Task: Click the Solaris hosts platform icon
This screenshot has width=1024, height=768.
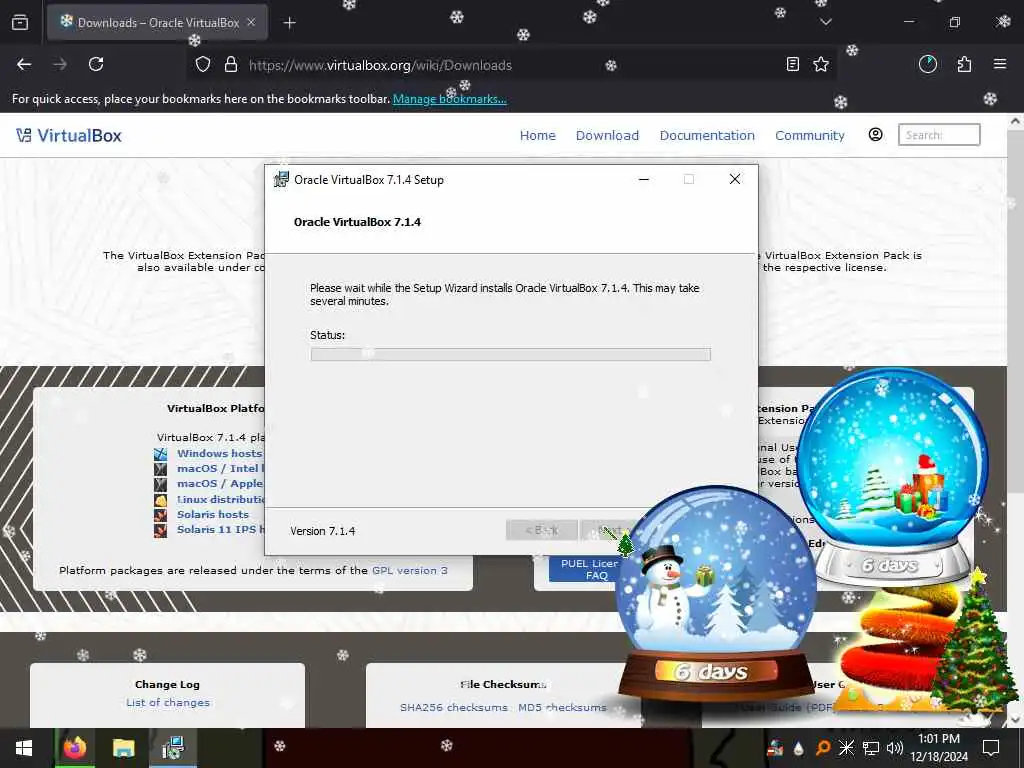Action: click(161, 515)
